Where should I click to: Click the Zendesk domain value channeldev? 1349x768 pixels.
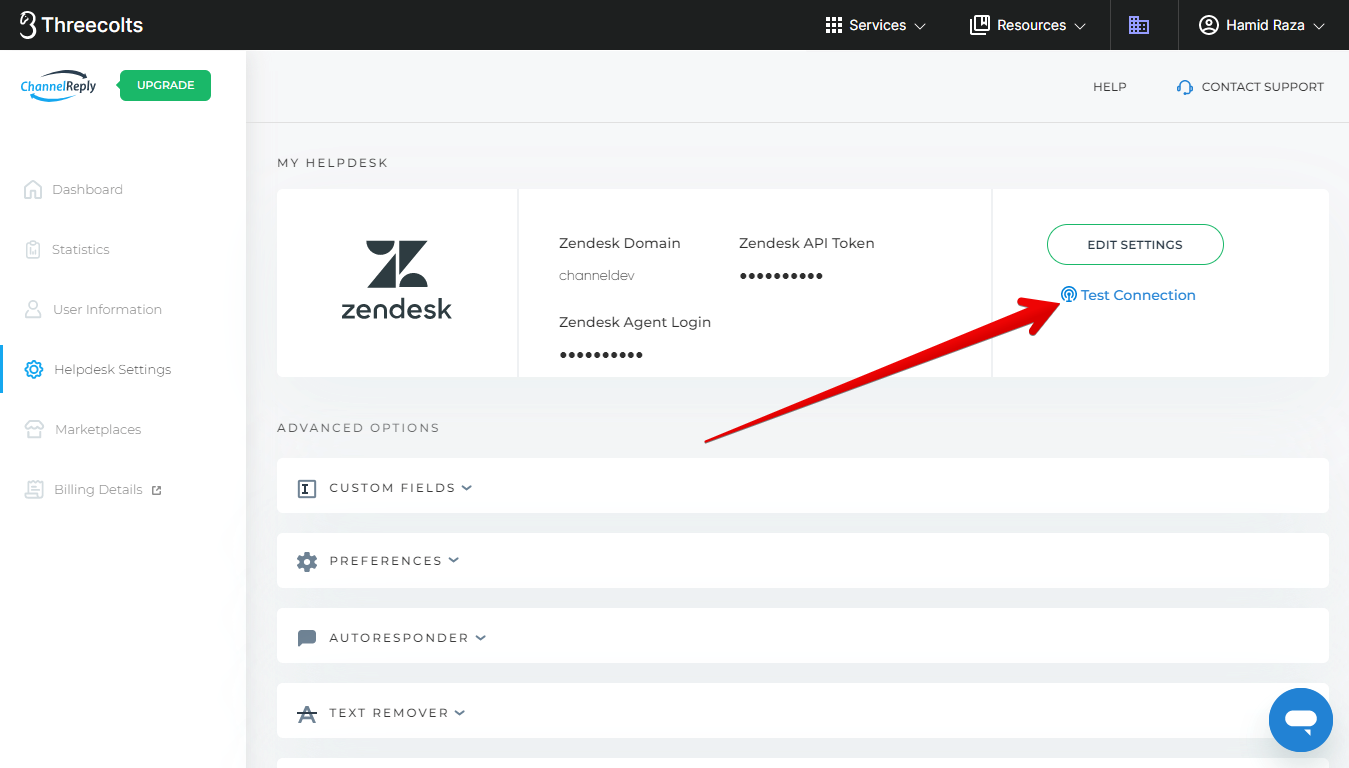coord(597,275)
